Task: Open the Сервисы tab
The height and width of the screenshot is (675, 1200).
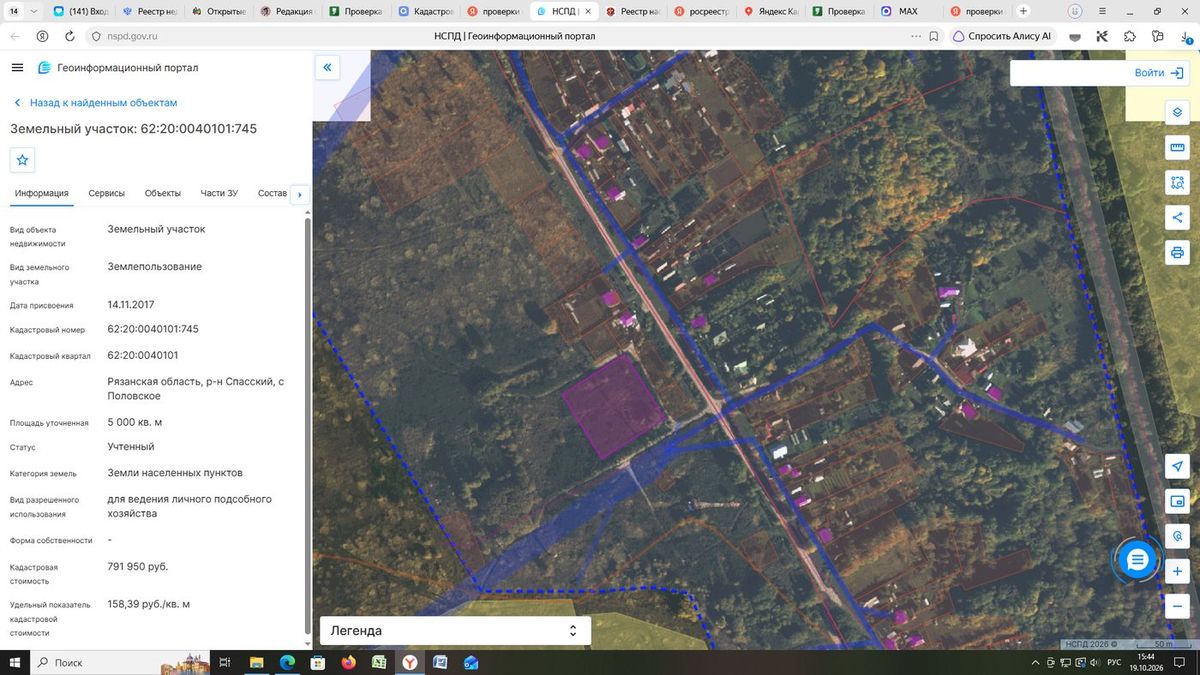Action: click(106, 193)
